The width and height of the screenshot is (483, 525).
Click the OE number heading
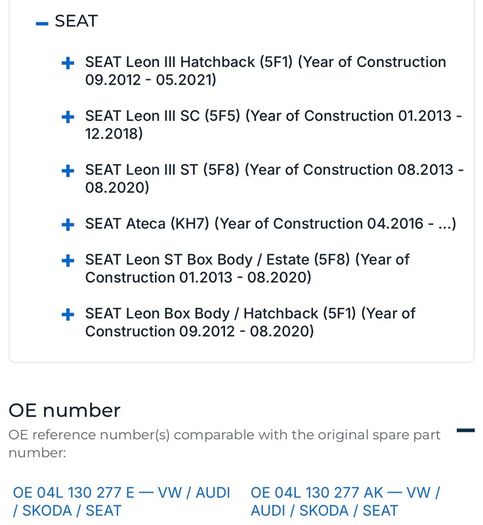point(64,410)
